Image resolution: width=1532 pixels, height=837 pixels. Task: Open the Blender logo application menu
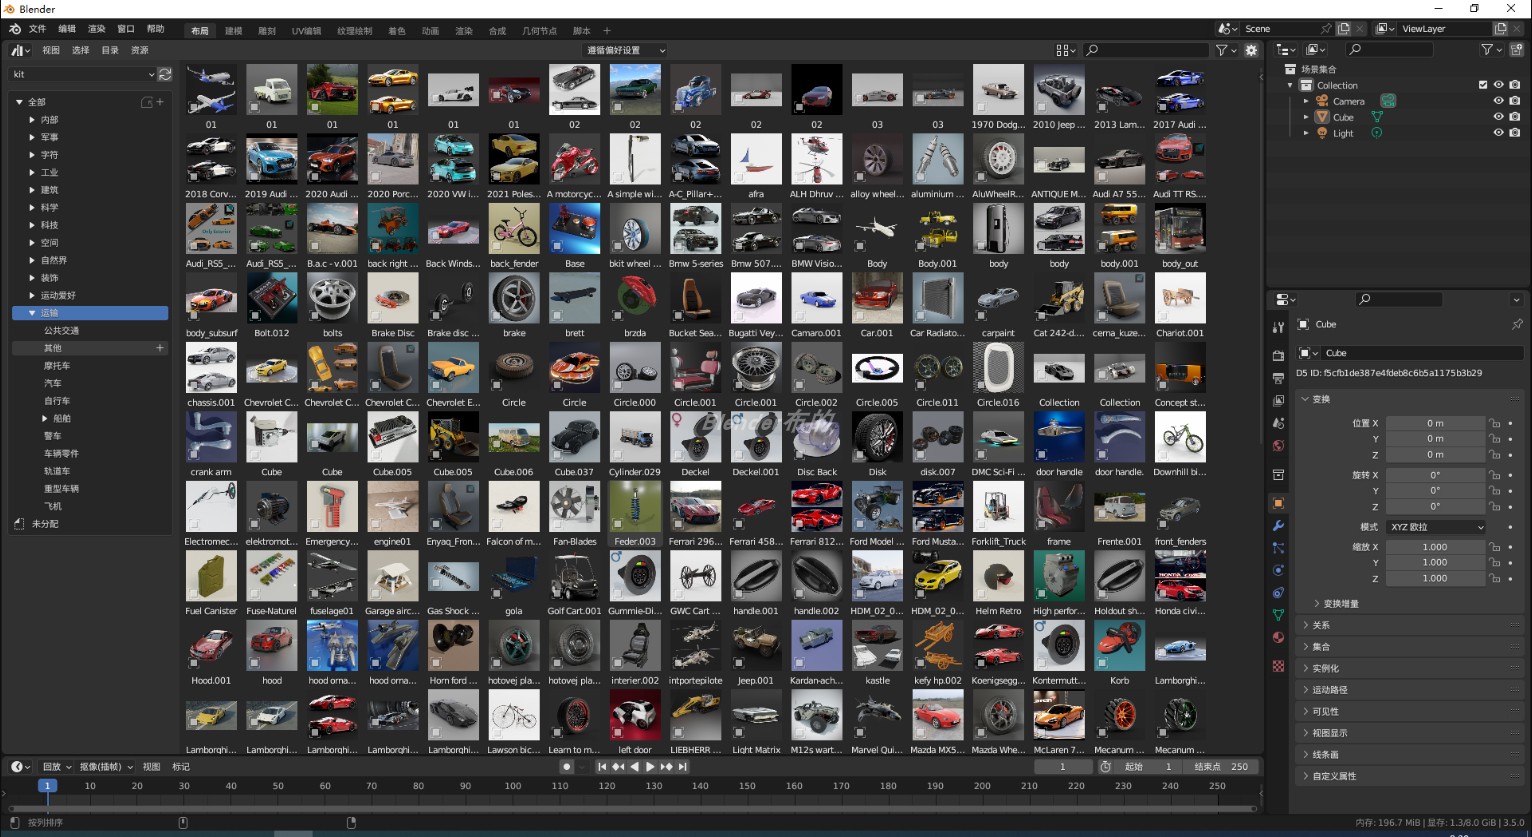coord(15,29)
